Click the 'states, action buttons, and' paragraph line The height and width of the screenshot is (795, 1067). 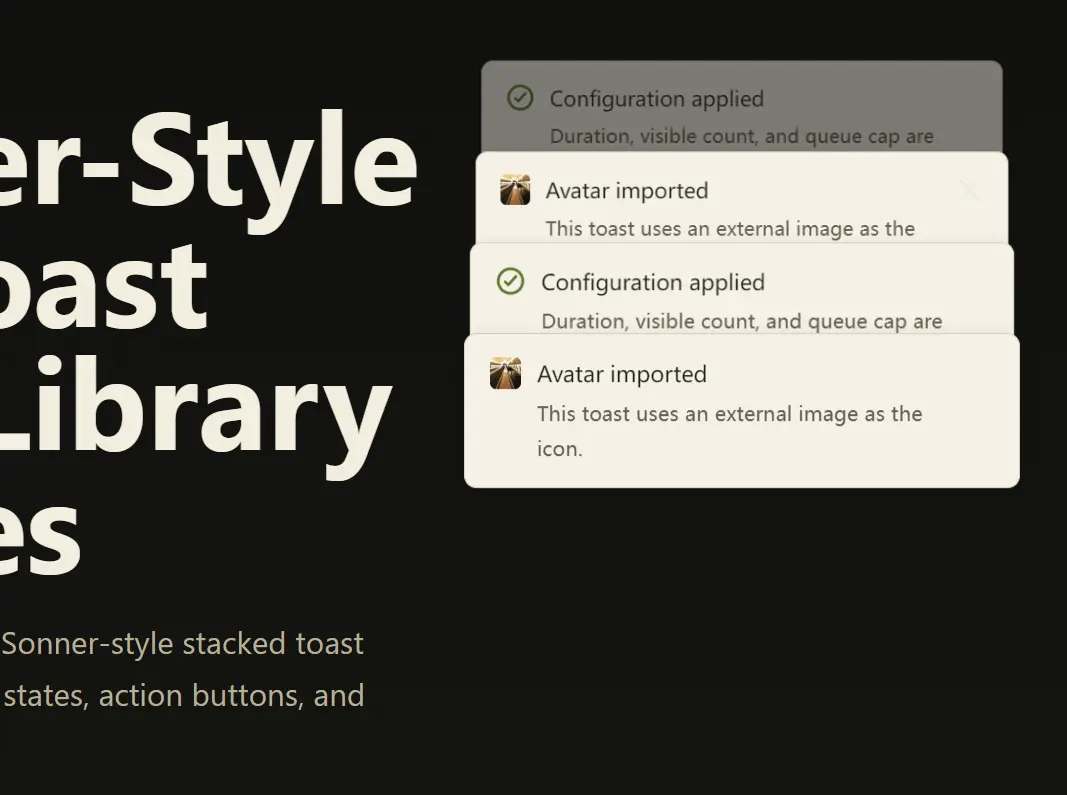click(184, 696)
